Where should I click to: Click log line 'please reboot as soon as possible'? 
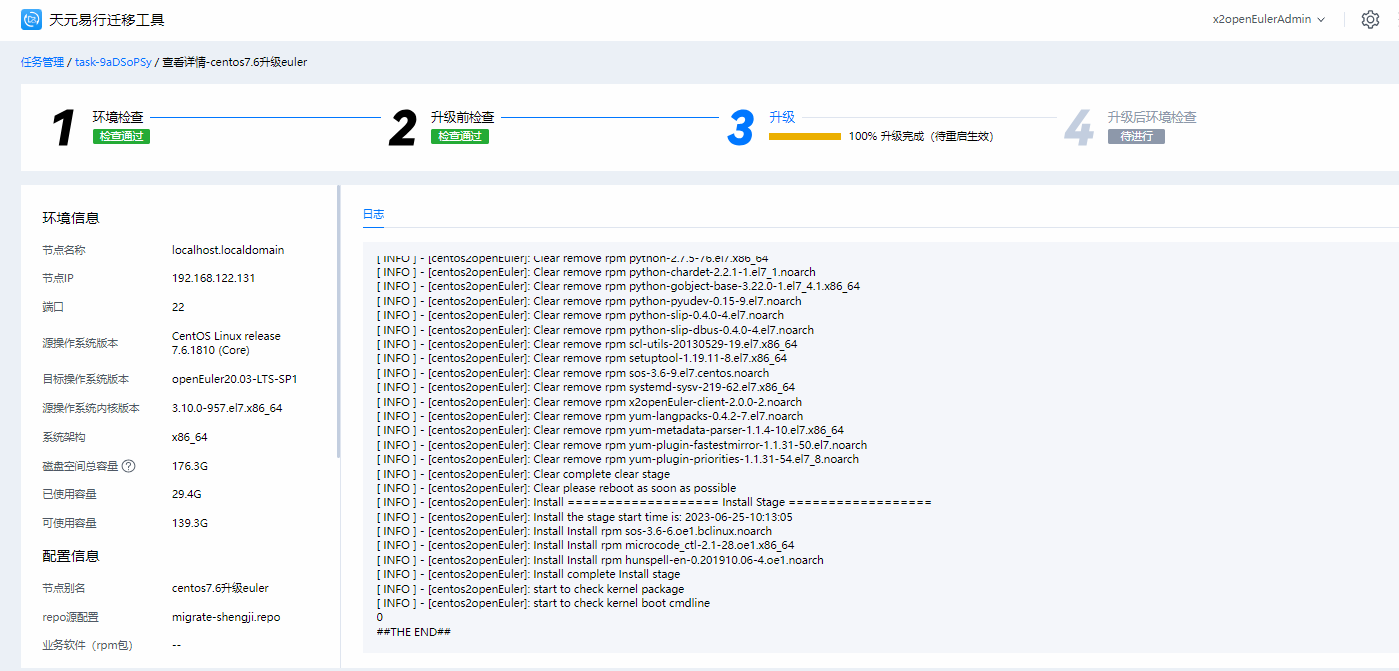click(556, 488)
